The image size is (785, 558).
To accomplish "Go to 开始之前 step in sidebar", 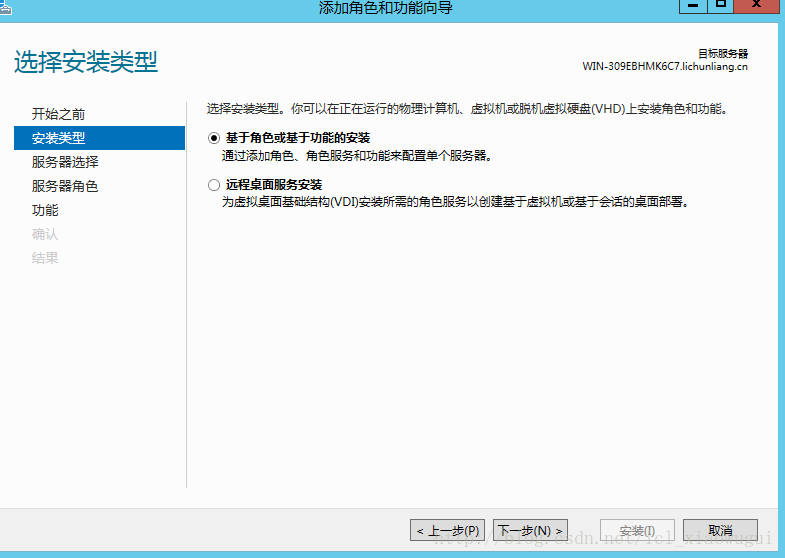I will point(58,114).
